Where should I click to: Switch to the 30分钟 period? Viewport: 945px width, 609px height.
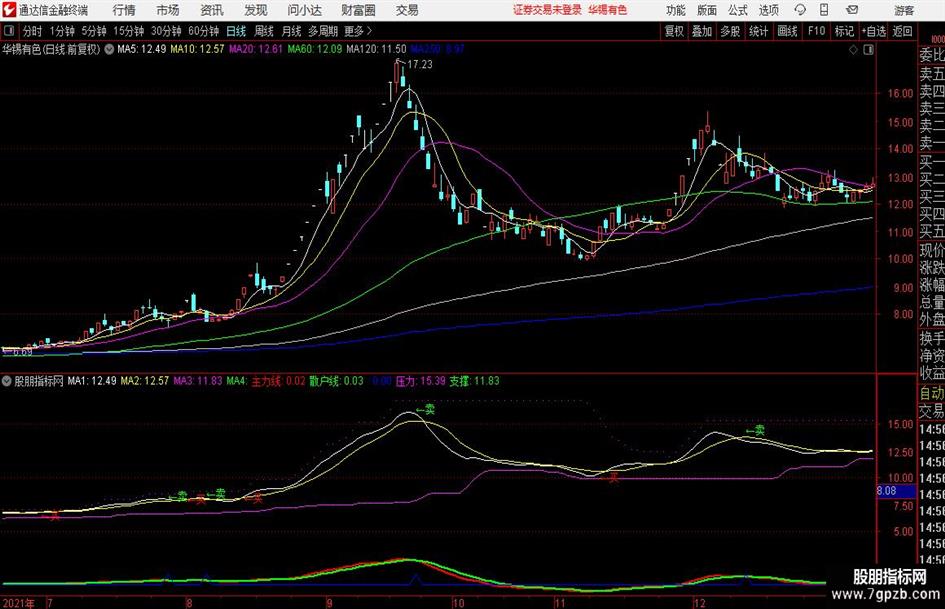pyautogui.click(x=166, y=31)
